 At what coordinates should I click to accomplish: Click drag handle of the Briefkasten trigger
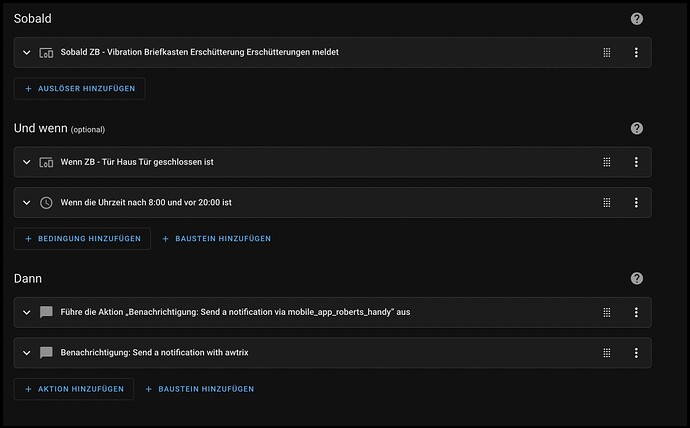point(606,52)
